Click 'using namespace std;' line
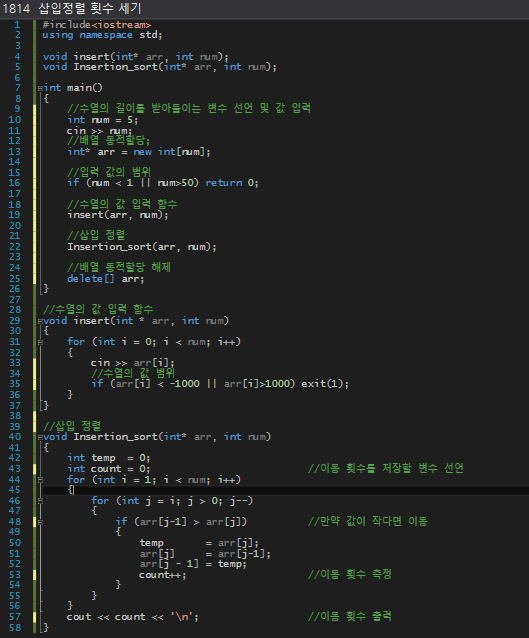Image resolution: width=529 pixels, height=638 pixels. (102, 35)
